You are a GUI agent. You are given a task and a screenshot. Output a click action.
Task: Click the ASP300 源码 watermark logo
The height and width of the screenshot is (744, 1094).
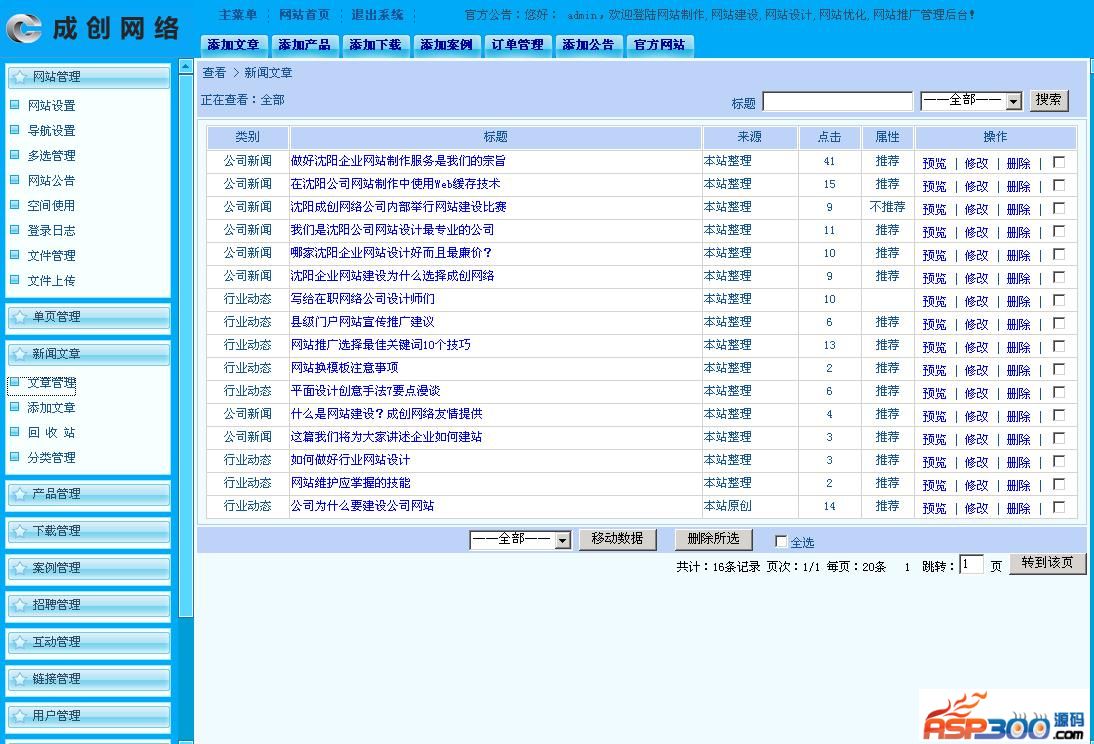[1003, 717]
